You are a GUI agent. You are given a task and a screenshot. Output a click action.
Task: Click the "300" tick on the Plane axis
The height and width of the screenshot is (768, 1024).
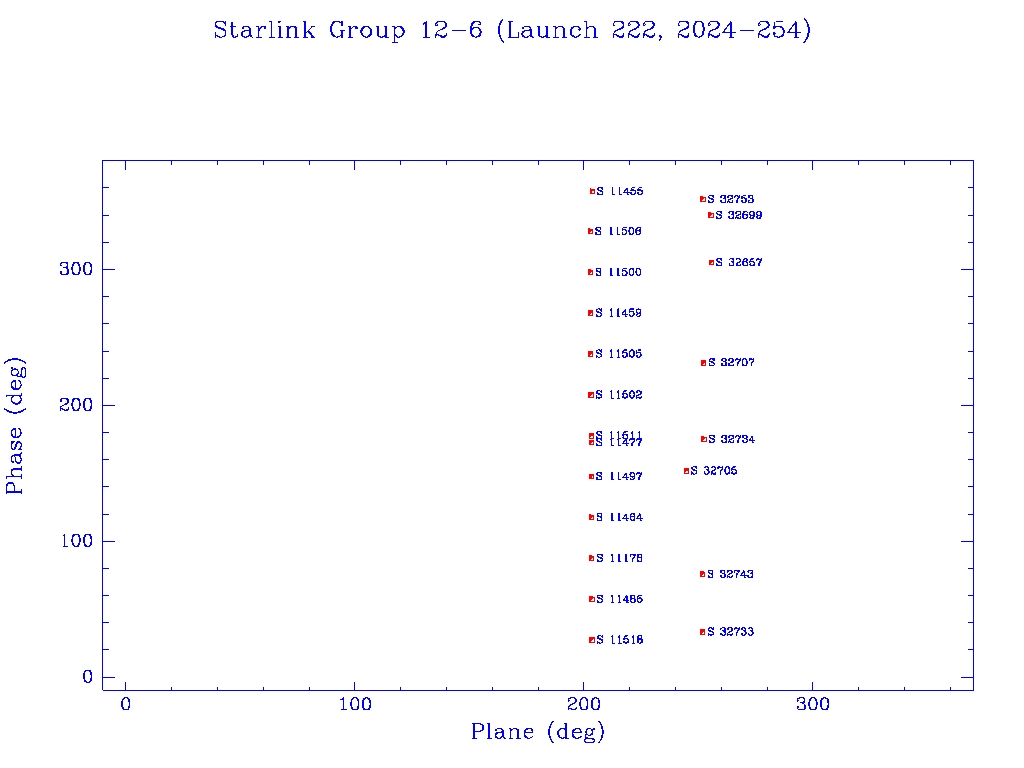click(812, 704)
